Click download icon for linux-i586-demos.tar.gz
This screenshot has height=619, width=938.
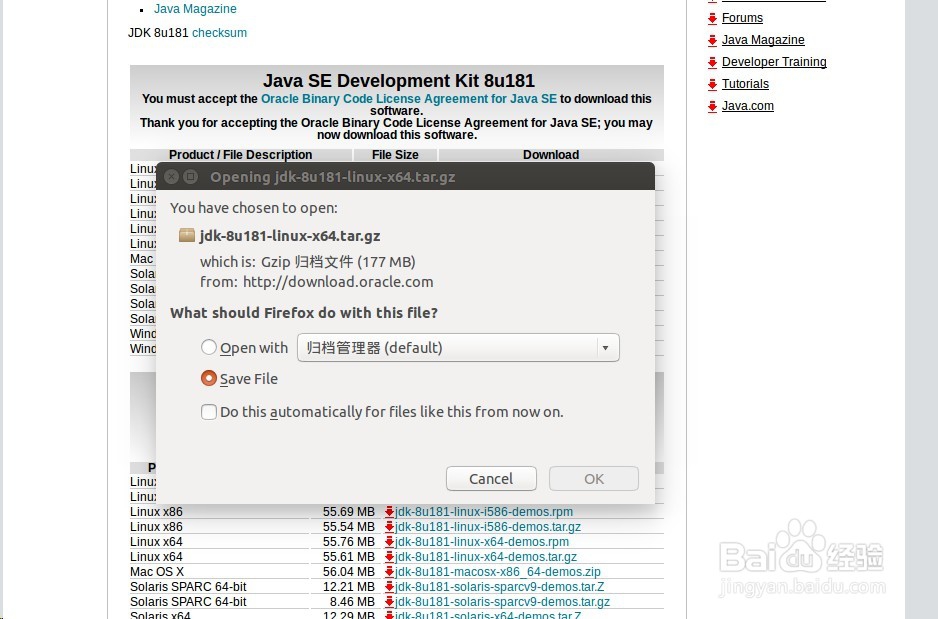click(389, 526)
